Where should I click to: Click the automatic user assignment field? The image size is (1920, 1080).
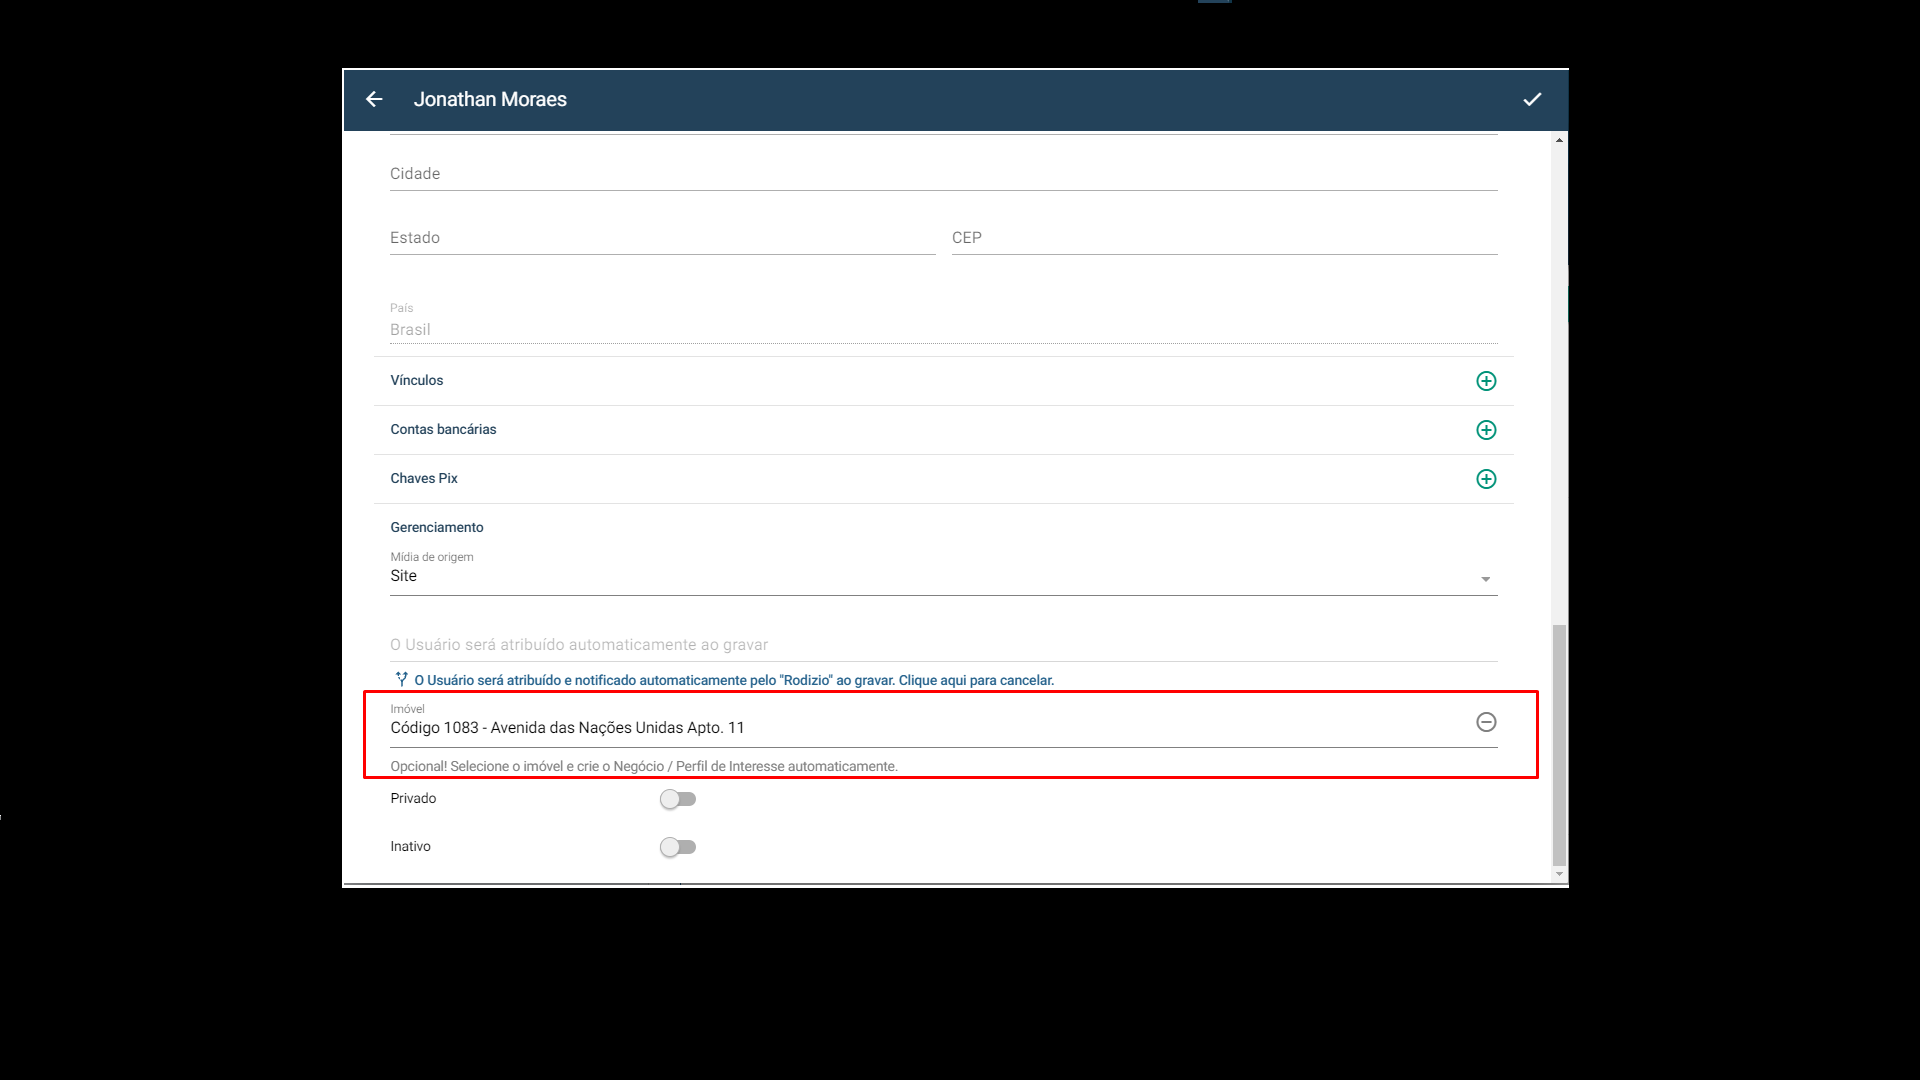pos(943,644)
